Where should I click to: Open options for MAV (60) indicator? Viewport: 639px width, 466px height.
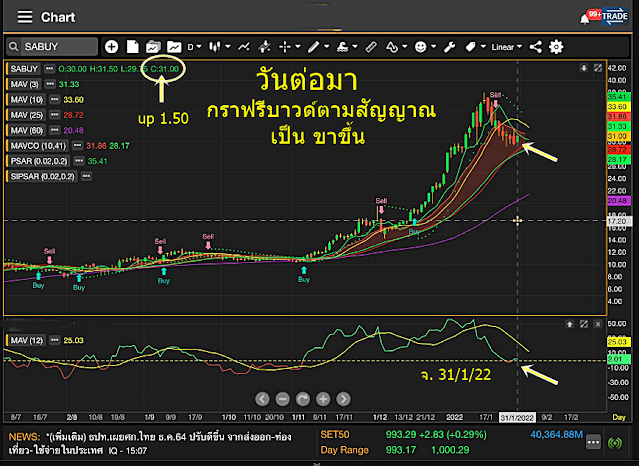coord(54,130)
